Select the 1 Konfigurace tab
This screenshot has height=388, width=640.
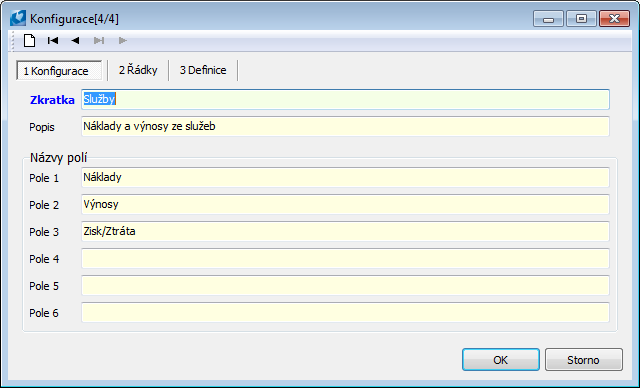point(60,71)
